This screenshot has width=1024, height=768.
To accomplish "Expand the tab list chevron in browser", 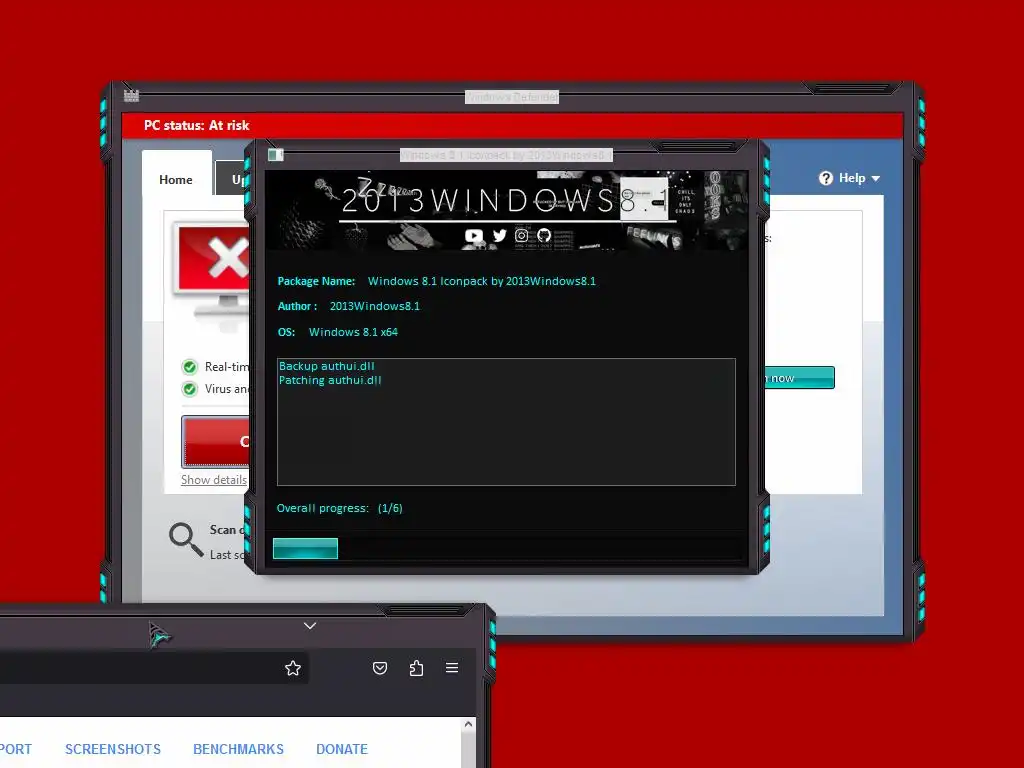I will [x=310, y=626].
